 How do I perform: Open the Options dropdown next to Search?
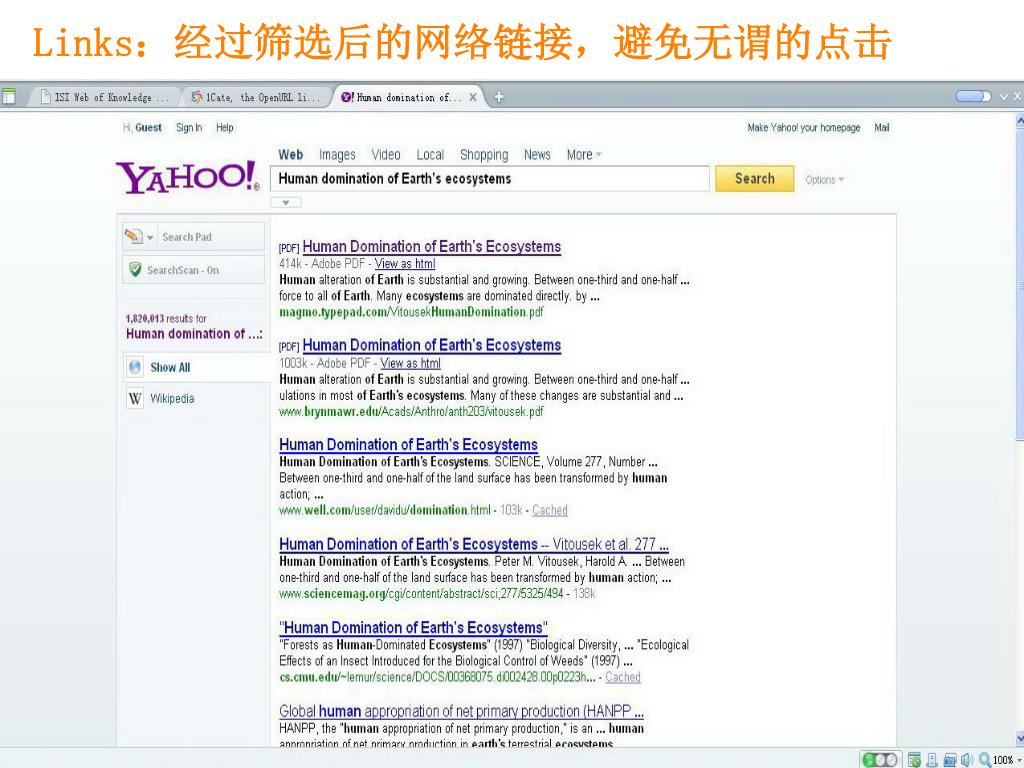point(824,180)
